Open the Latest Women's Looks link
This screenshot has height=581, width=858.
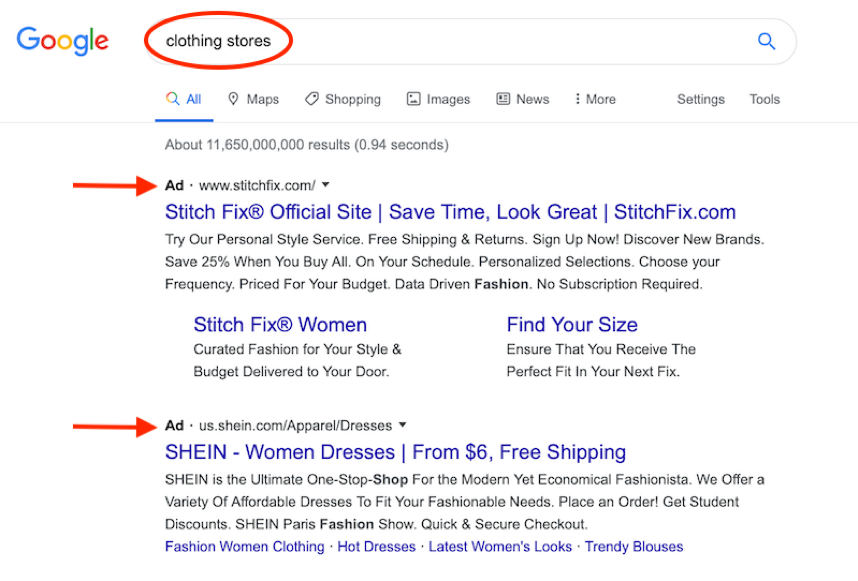[x=500, y=547]
